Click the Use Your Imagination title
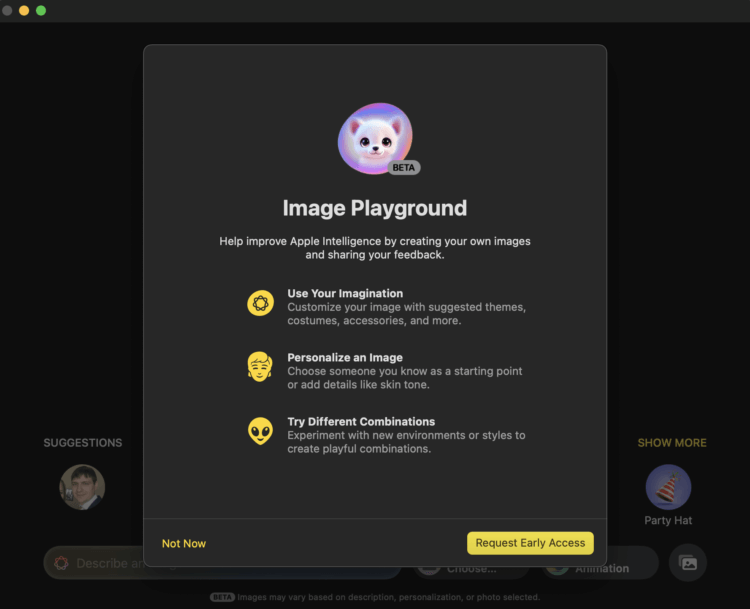This screenshot has height=609, width=750. pyautogui.click(x=345, y=293)
